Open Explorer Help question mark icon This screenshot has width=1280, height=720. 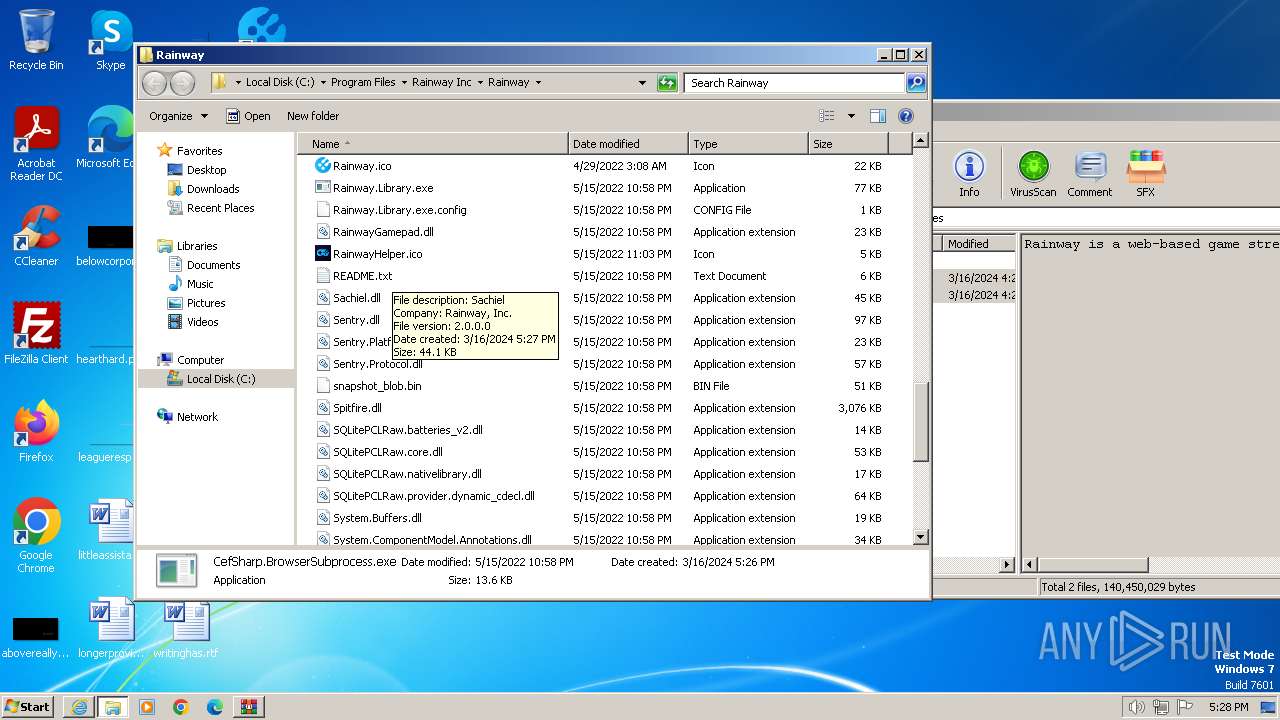pyautogui.click(x=906, y=116)
